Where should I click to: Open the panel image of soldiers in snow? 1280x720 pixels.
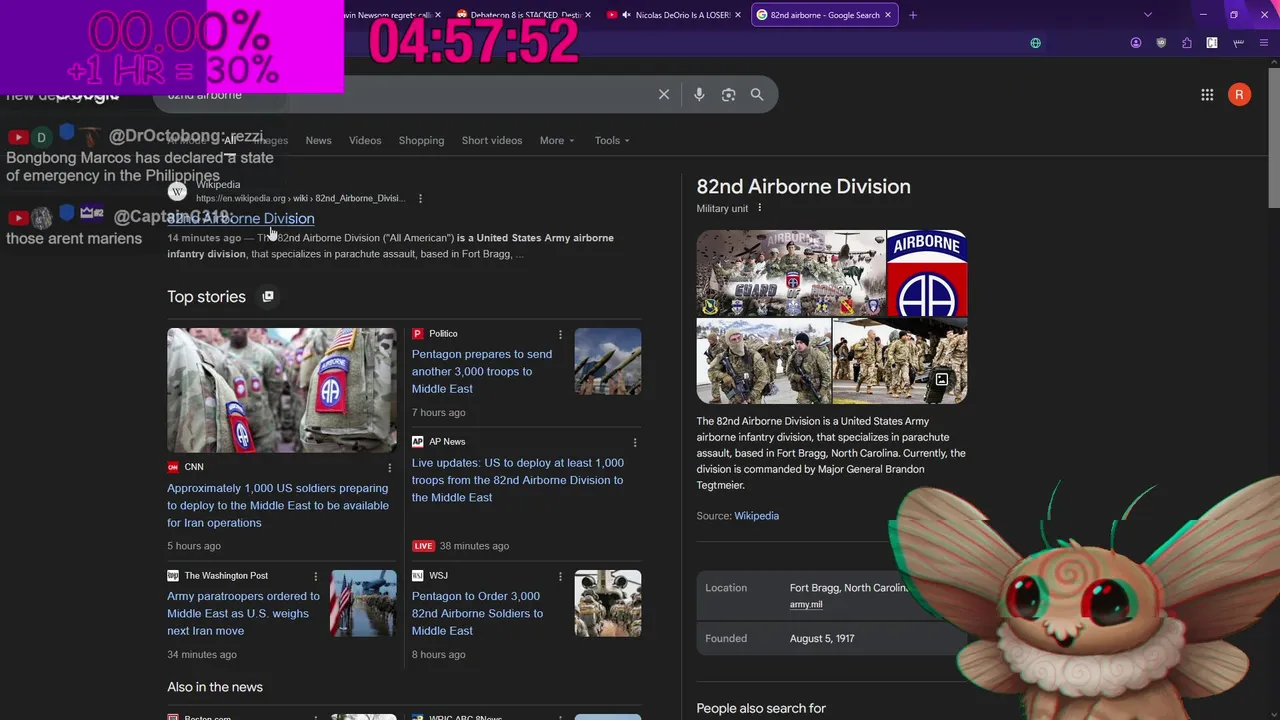(764, 361)
